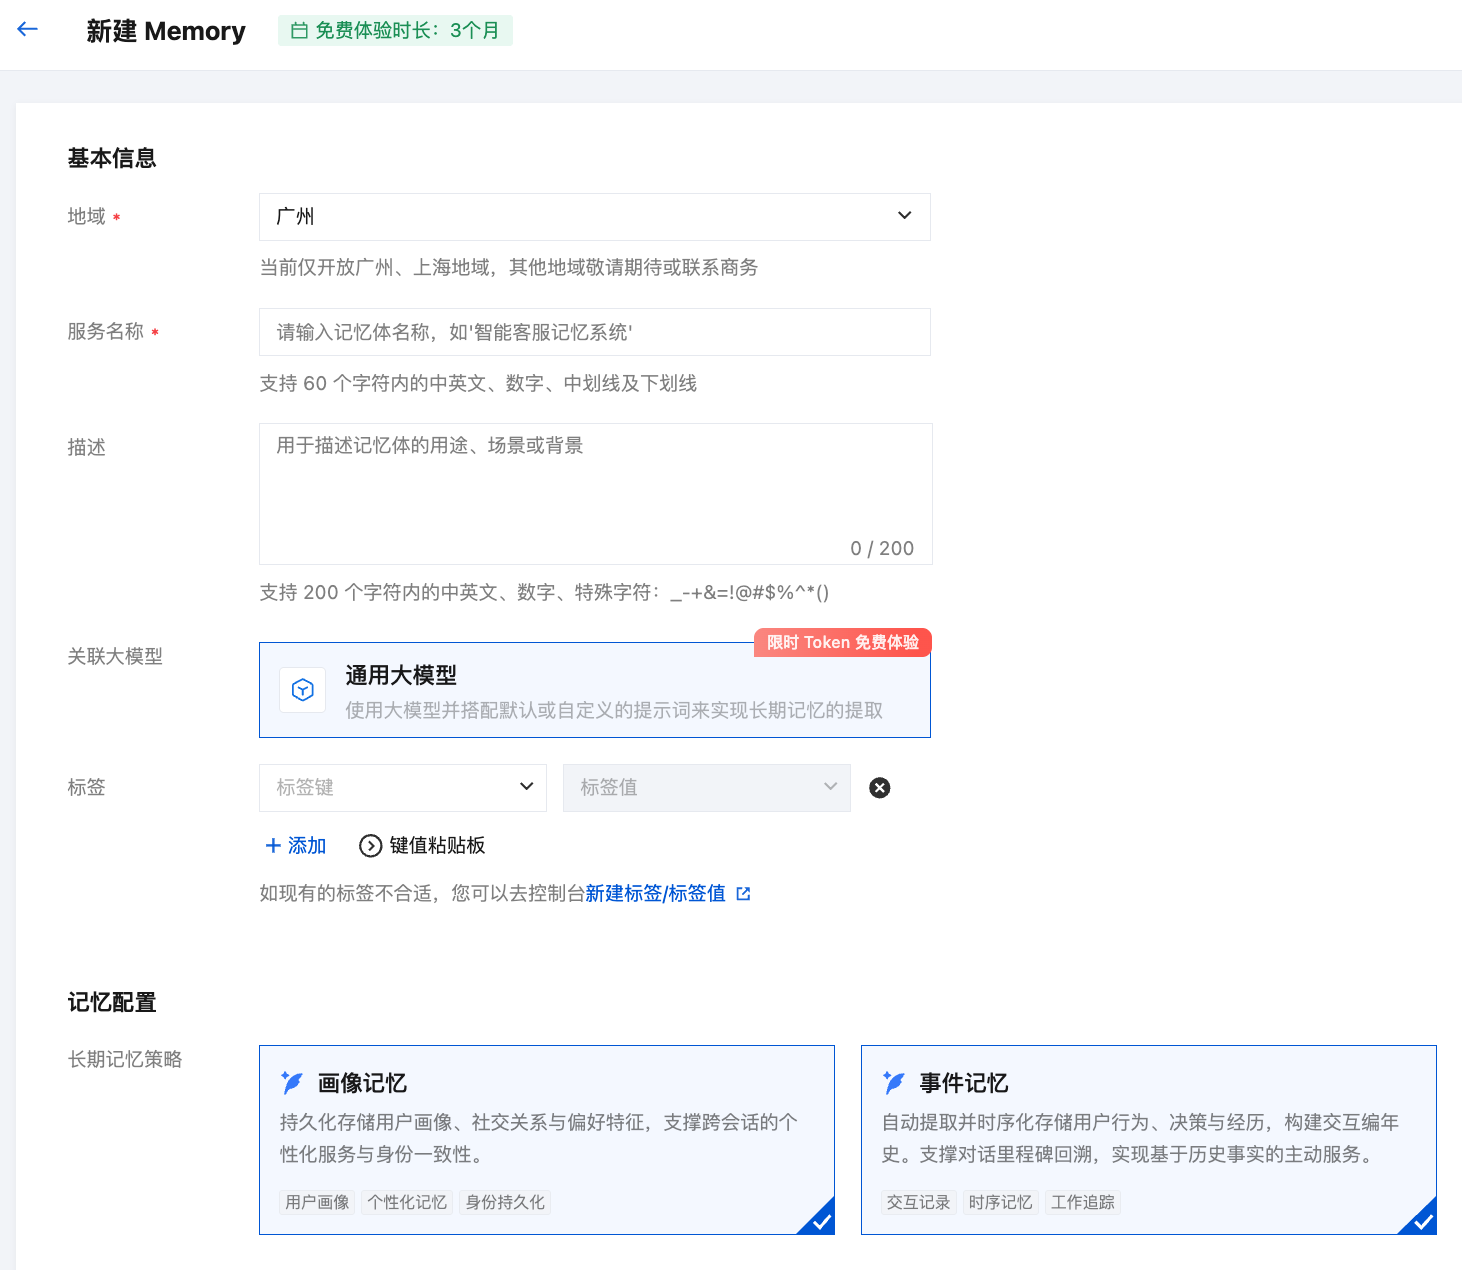Open the 新建标签/标签值 link
The height and width of the screenshot is (1270, 1462).
tap(655, 894)
